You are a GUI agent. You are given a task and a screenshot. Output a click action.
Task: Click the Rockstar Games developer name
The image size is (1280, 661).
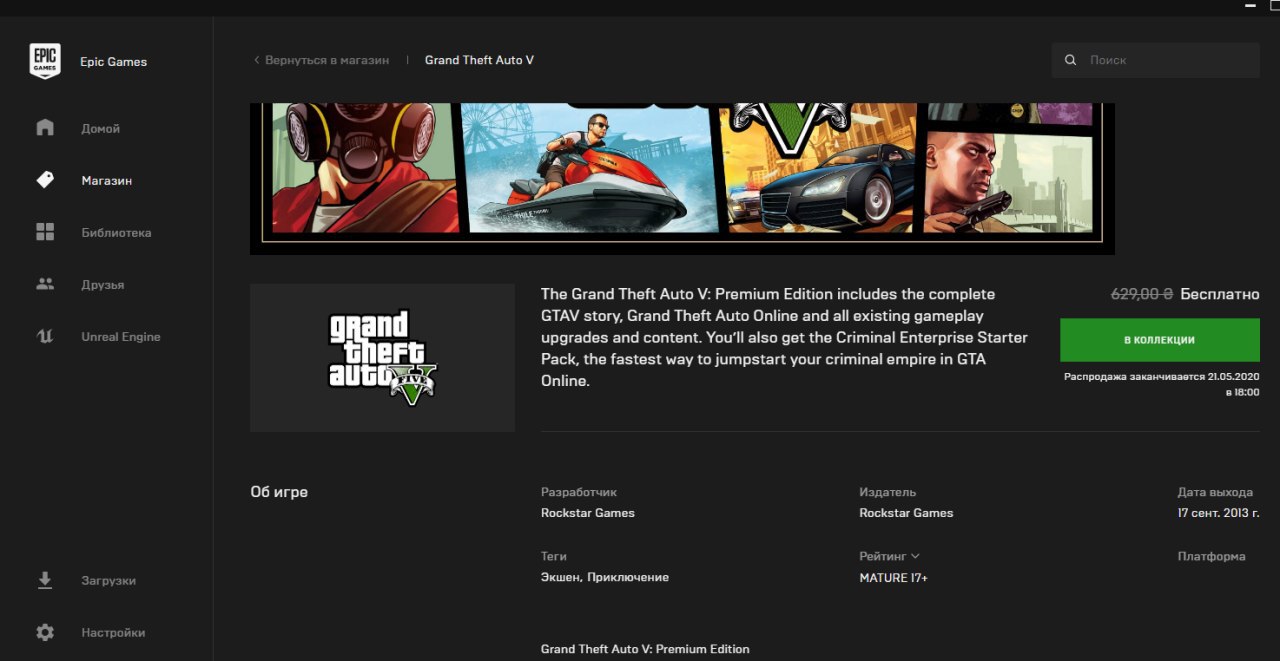tap(588, 513)
